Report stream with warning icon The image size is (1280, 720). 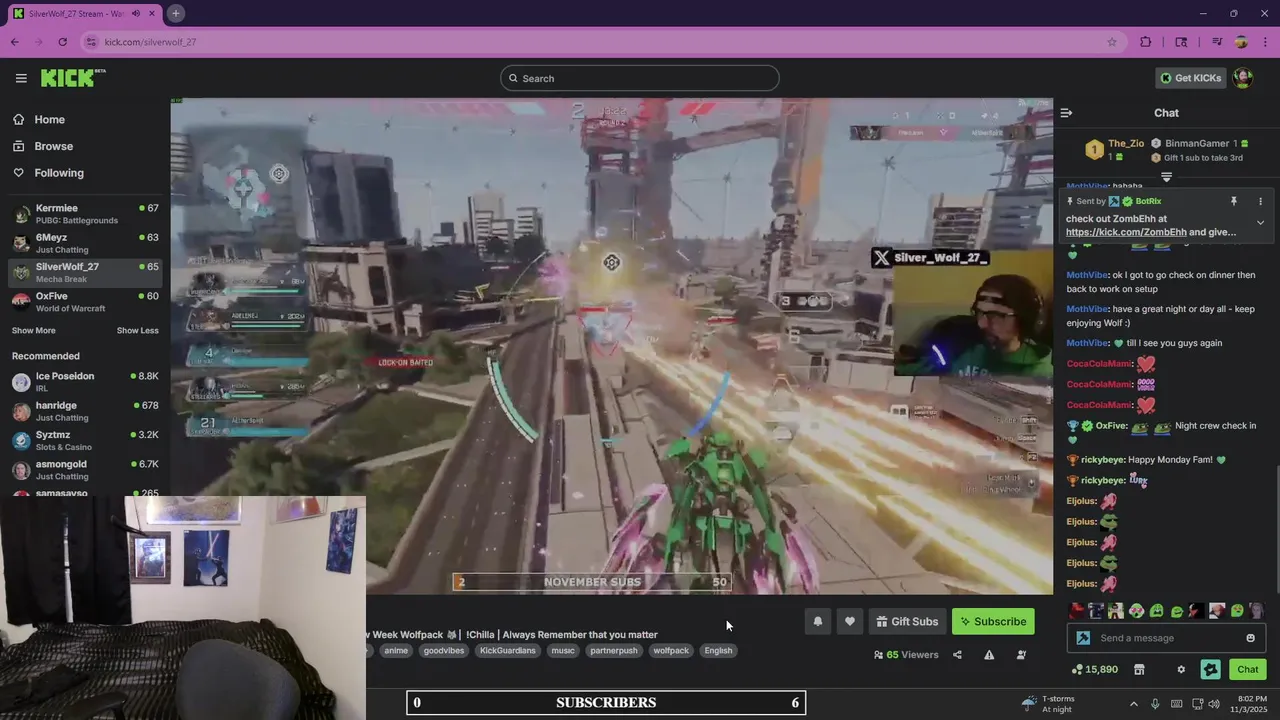989,655
